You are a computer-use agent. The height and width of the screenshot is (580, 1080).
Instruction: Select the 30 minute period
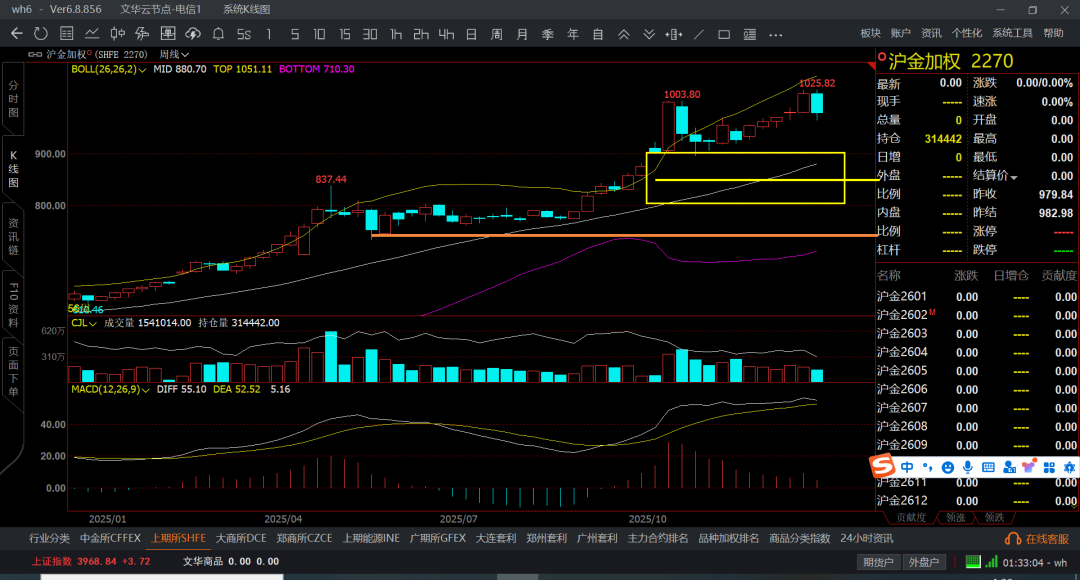tap(370, 34)
